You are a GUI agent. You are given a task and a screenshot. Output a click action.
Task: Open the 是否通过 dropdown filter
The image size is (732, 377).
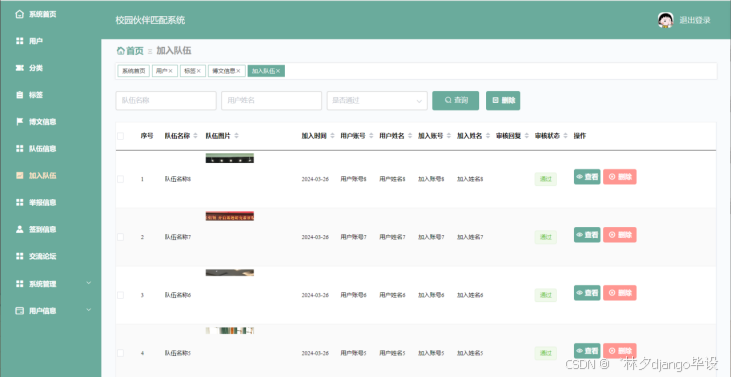tap(377, 100)
